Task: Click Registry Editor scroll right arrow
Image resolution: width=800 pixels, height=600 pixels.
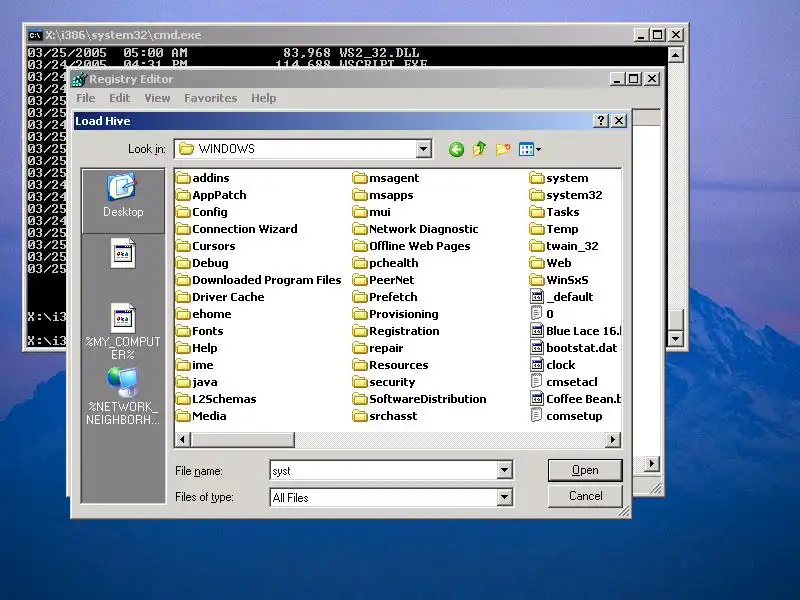Action: point(652,464)
